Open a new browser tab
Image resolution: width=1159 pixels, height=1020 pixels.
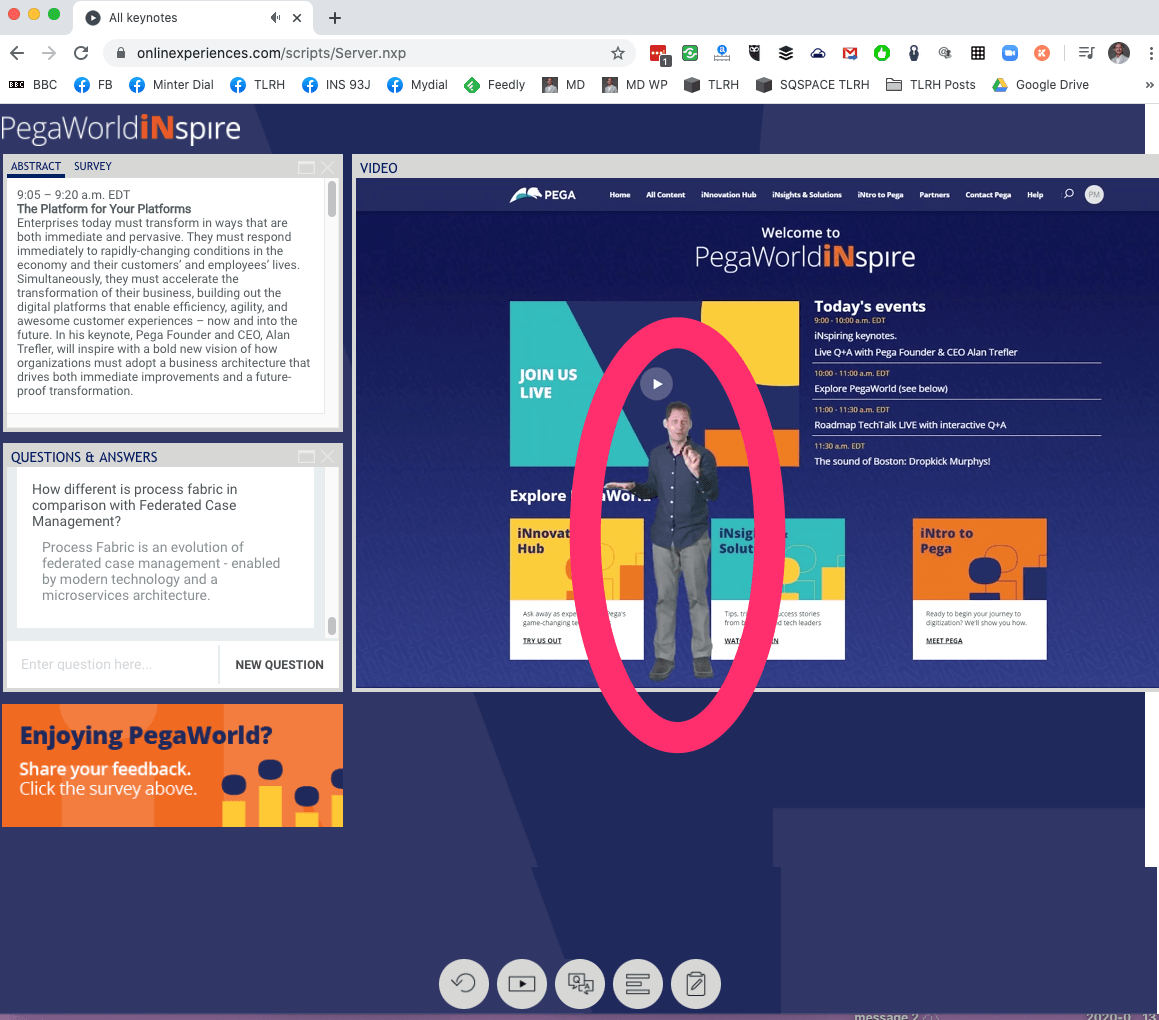tap(335, 18)
